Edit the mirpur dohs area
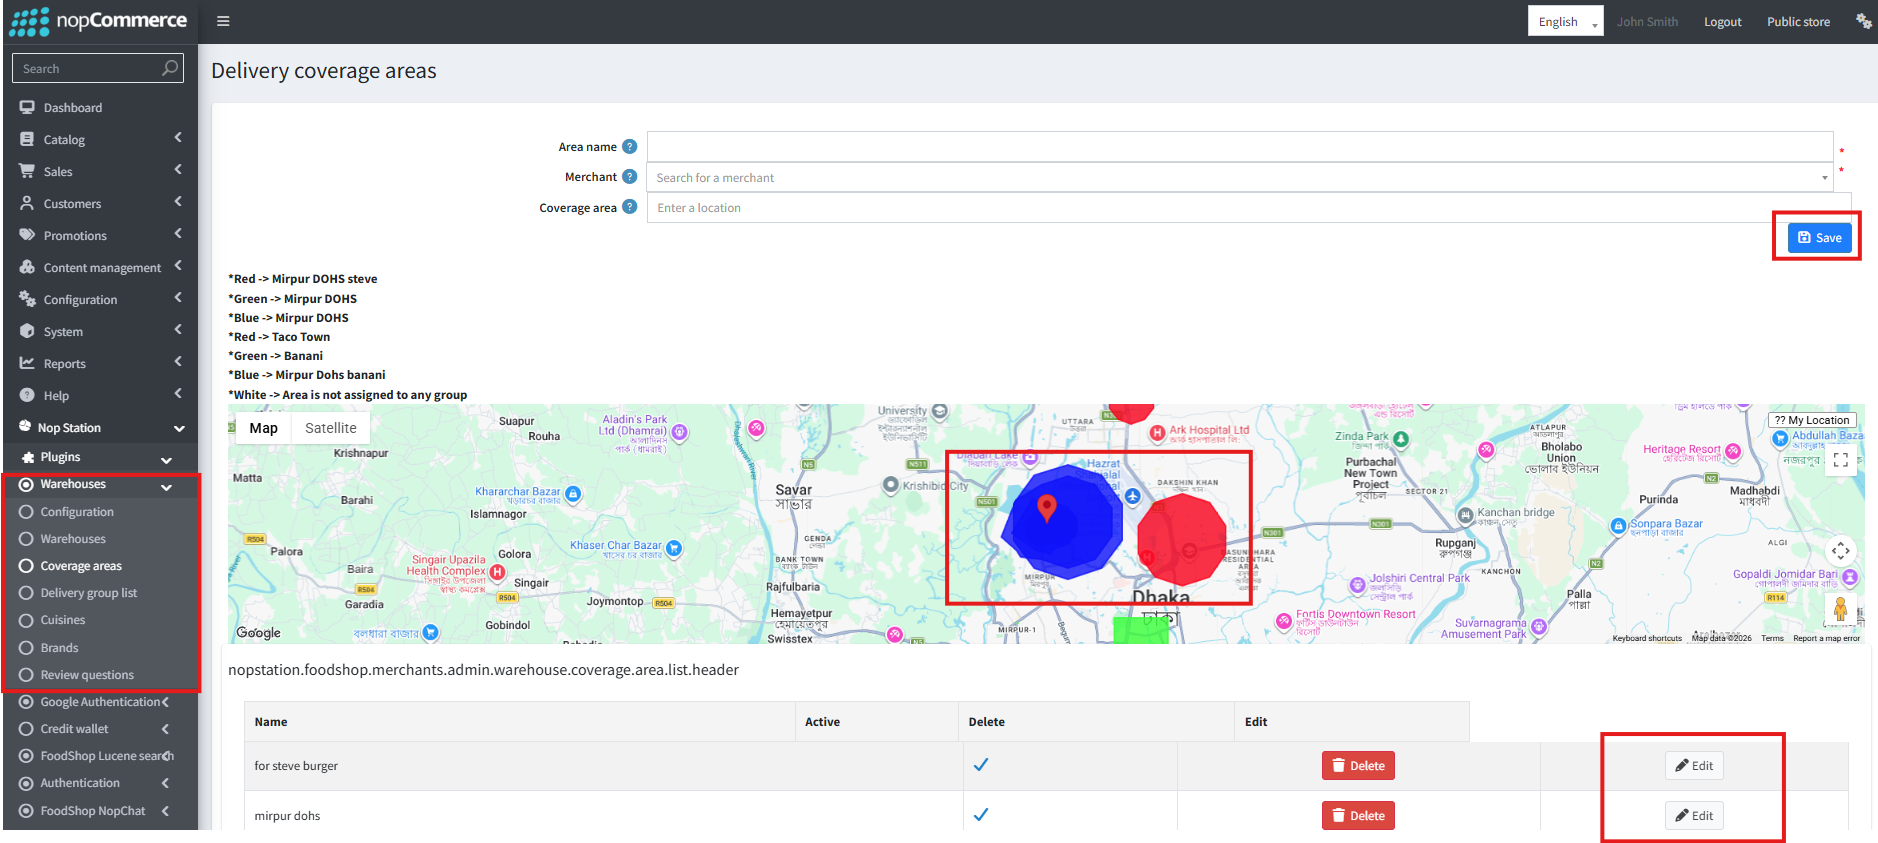The width and height of the screenshot is (1878, 843). pyautogui.click(x=1694, y=816)
